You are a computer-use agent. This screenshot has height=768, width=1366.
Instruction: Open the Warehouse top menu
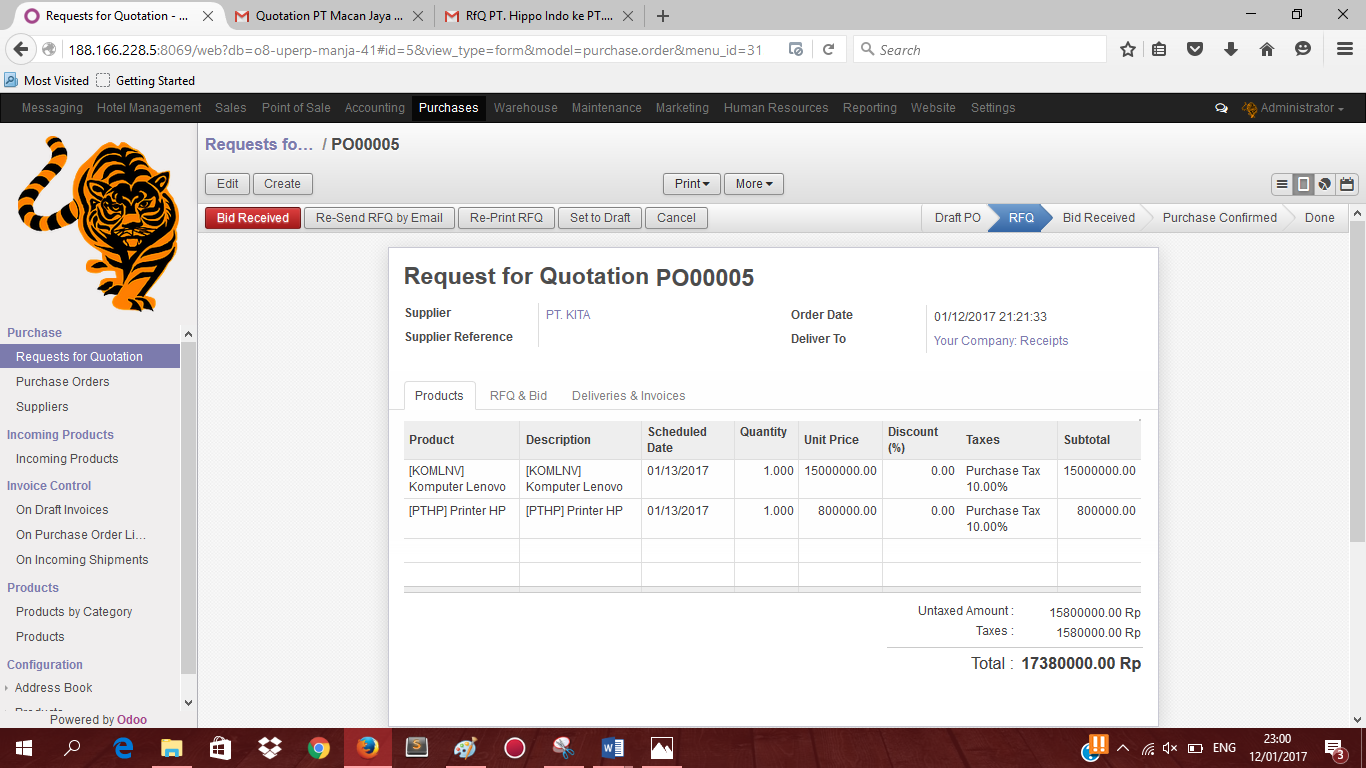pyautogui.click(x=525, y=108)
